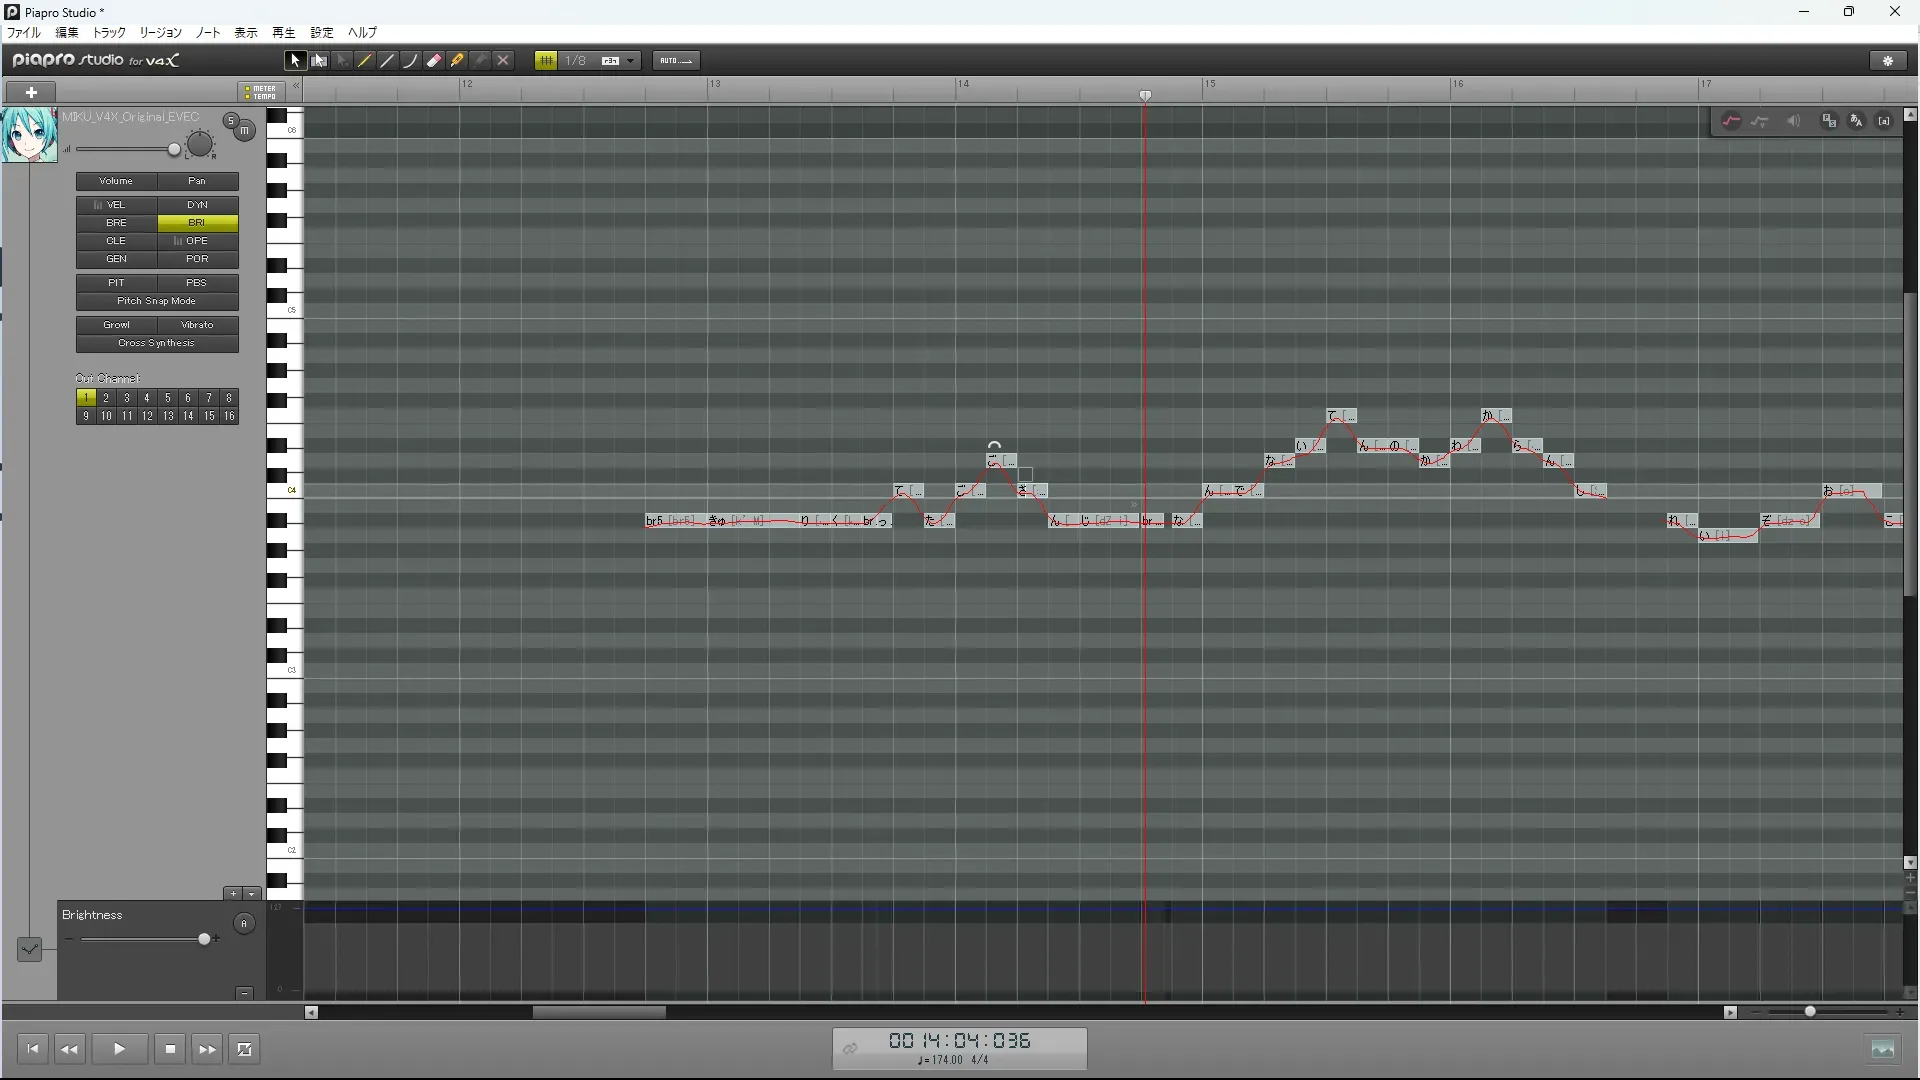Open the トラック menu

(x=109, y=33)
